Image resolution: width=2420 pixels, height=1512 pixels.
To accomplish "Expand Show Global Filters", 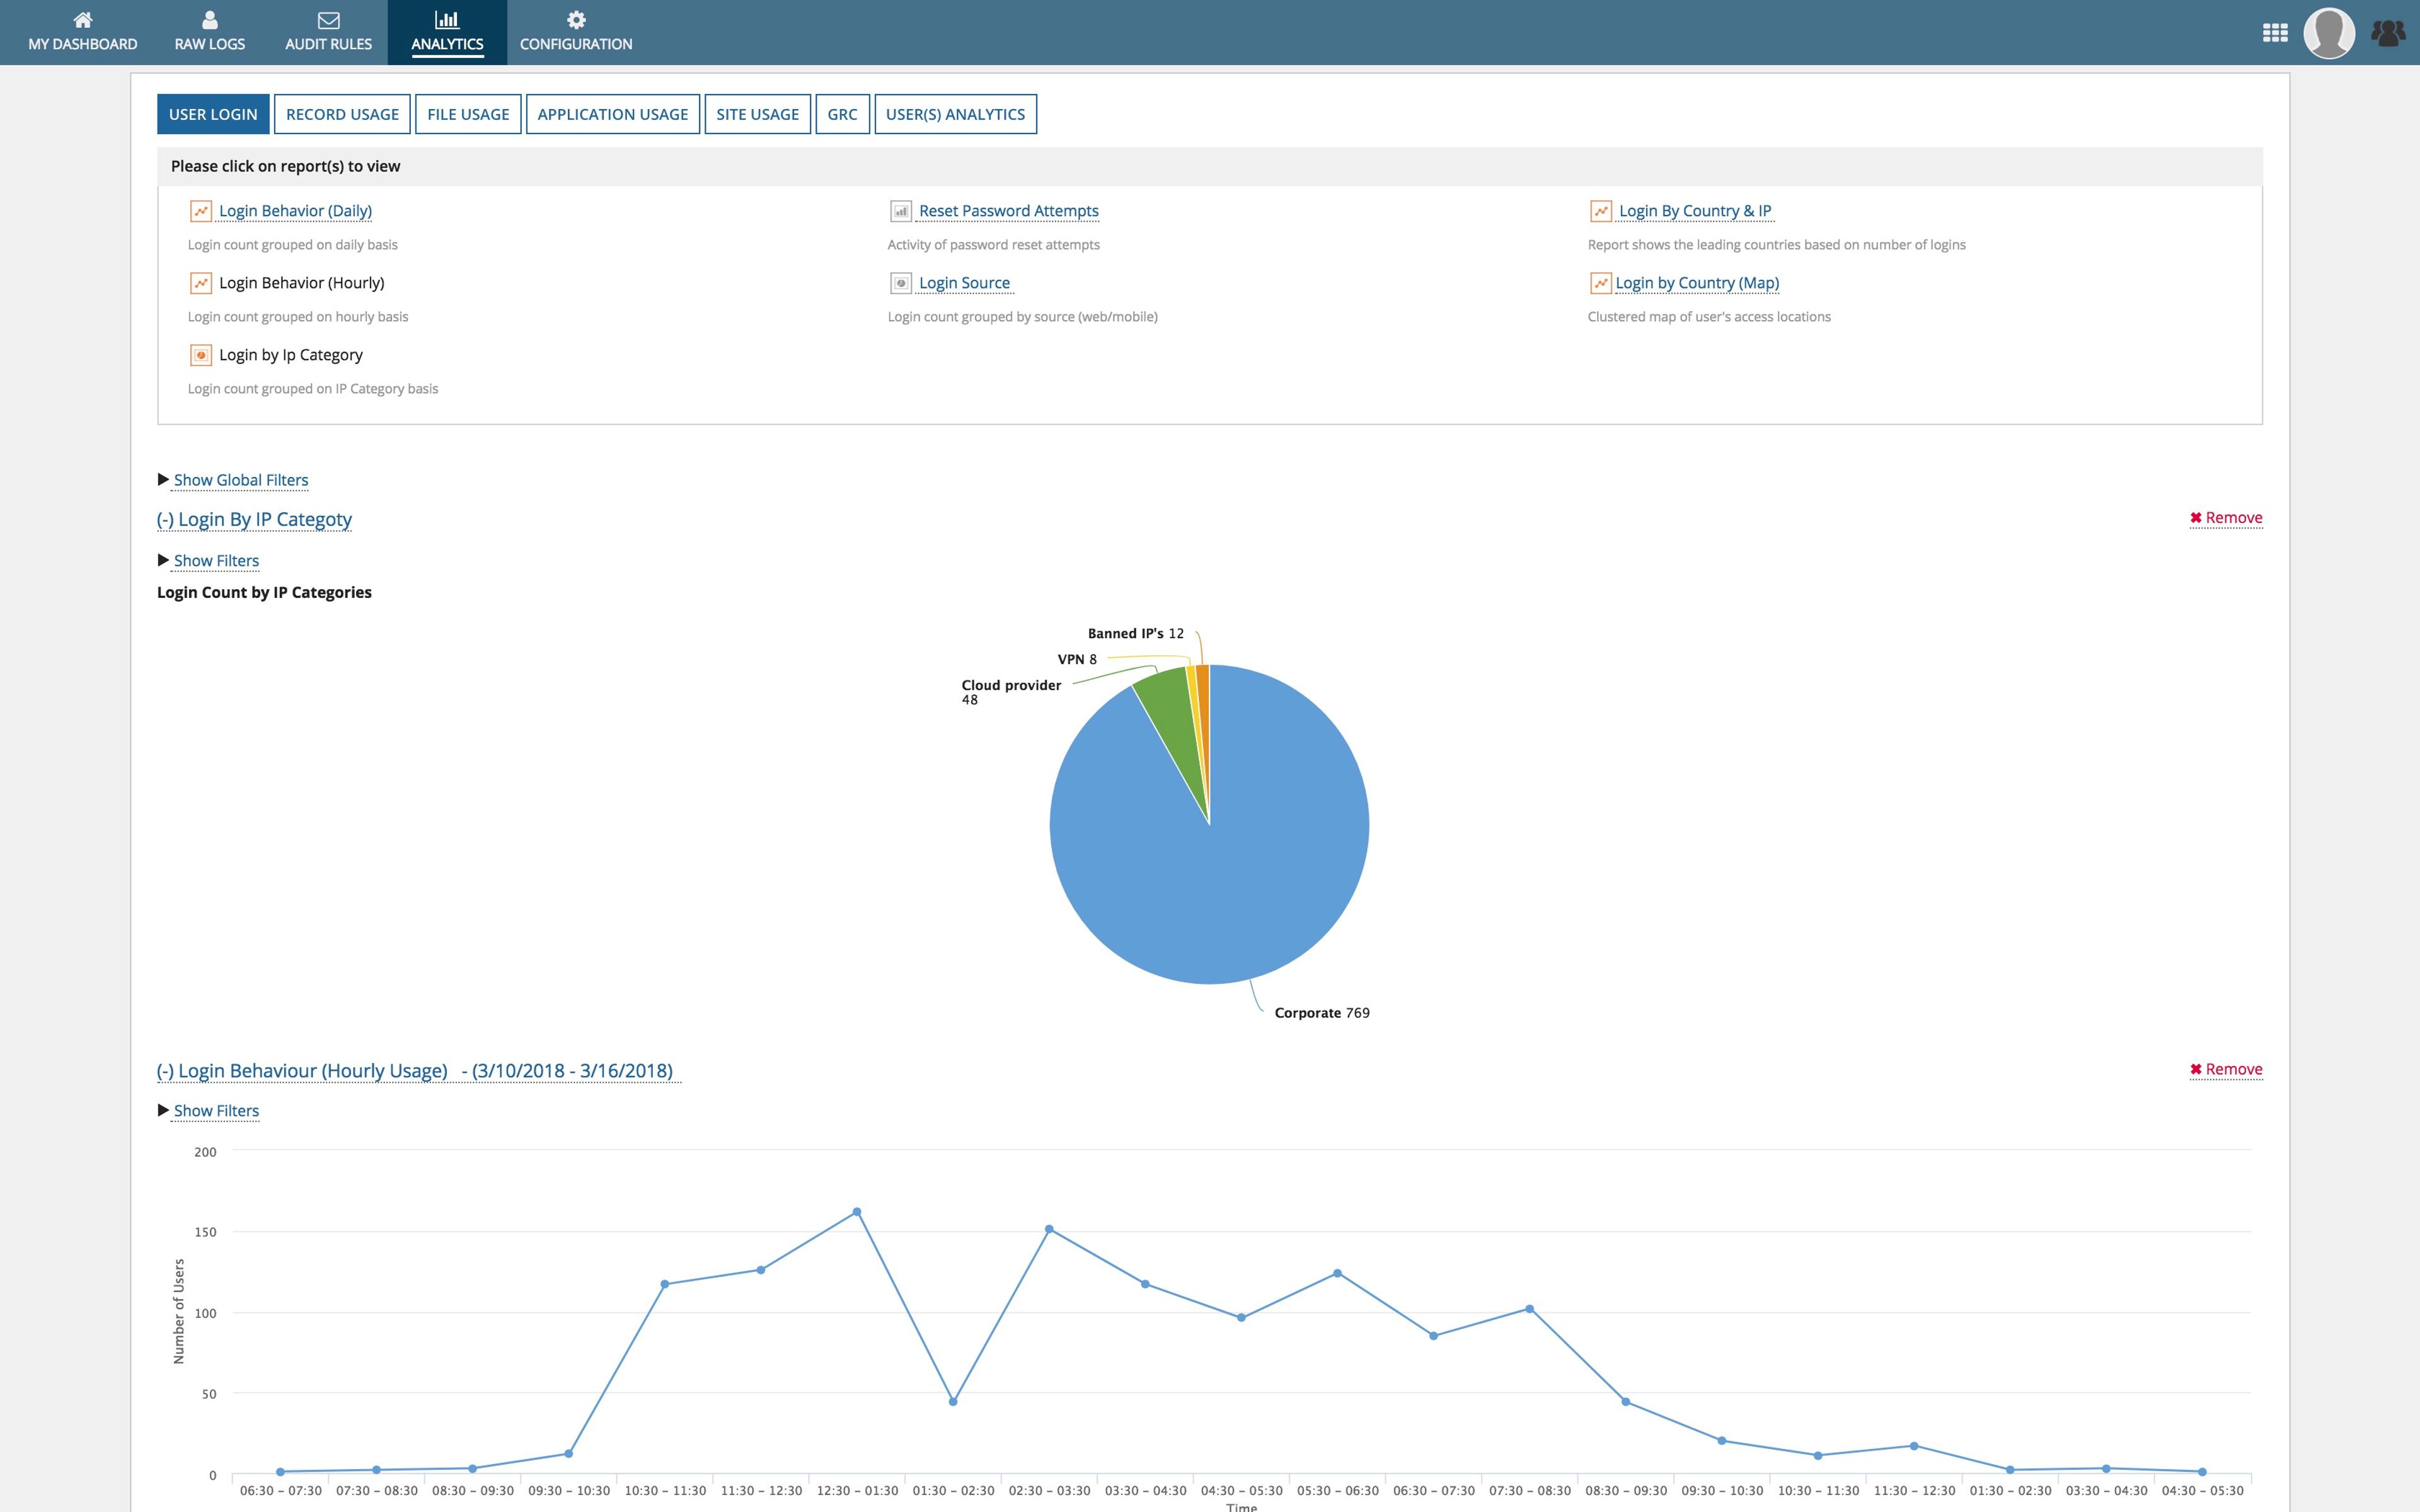I will (241, 480).
